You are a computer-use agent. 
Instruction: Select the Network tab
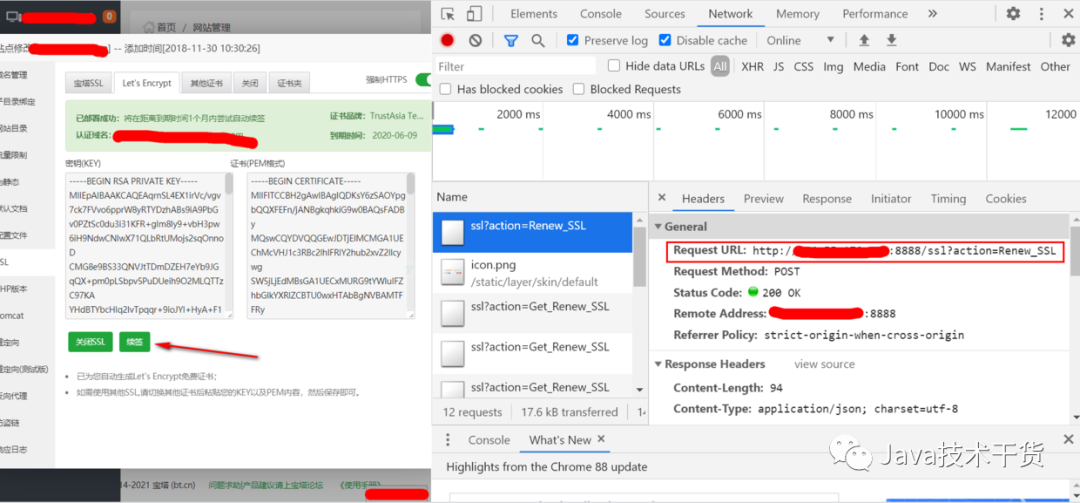point(731,14)
